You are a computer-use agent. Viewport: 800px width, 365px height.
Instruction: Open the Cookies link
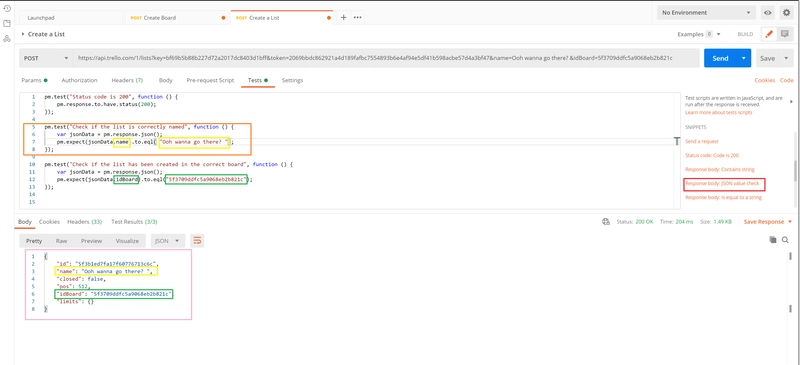(765, 80)
